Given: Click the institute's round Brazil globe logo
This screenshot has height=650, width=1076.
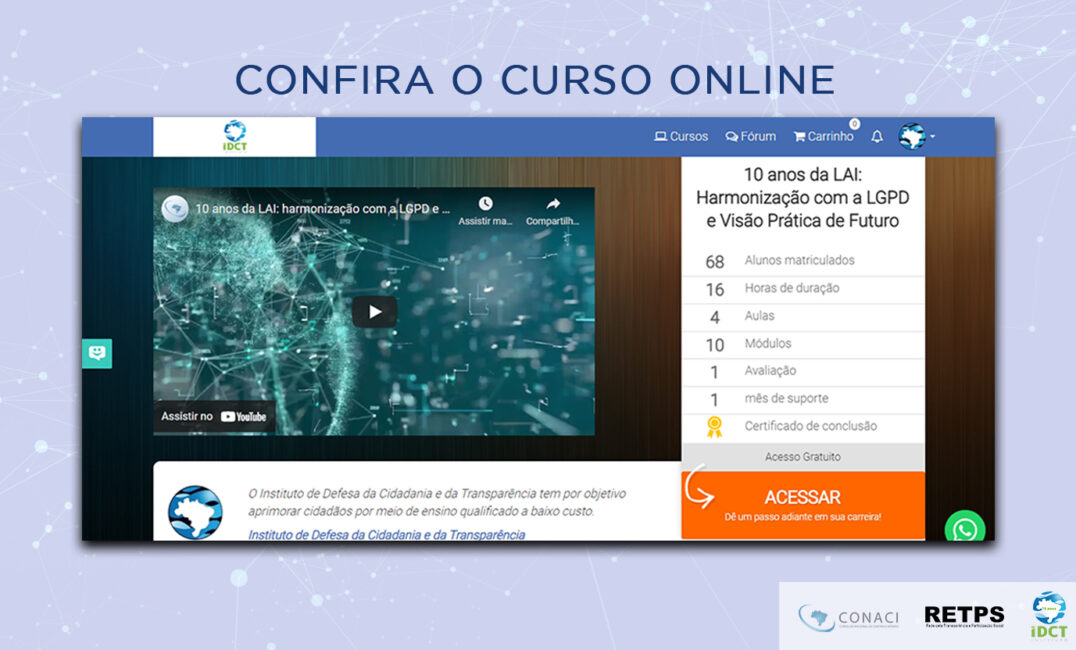Looking at the screenshot, I should pos(195,512).
